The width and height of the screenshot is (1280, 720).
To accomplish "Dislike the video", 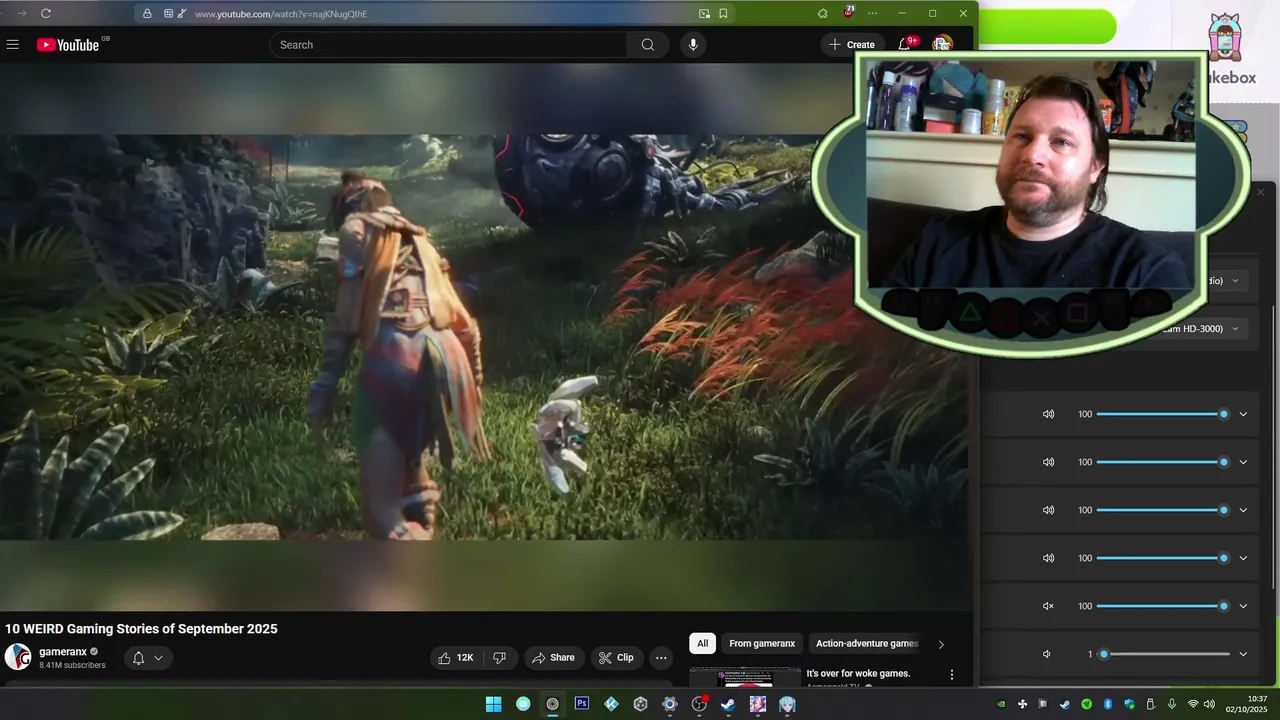I will [499, 657].
